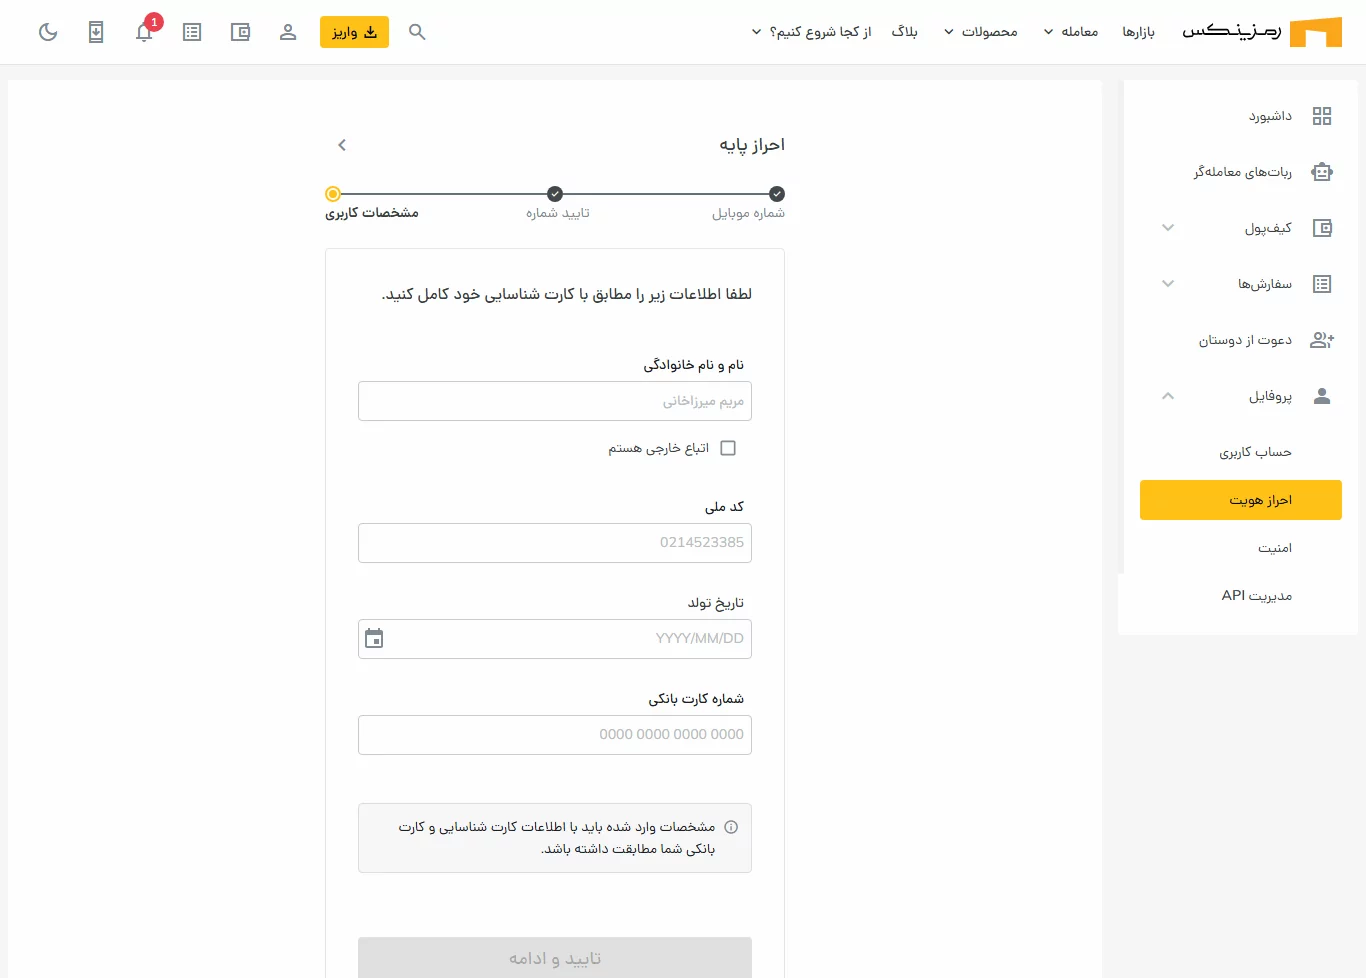Go to بازارها in the top menu
The height and width of the screenshot is (978, 1366).
1138,32
